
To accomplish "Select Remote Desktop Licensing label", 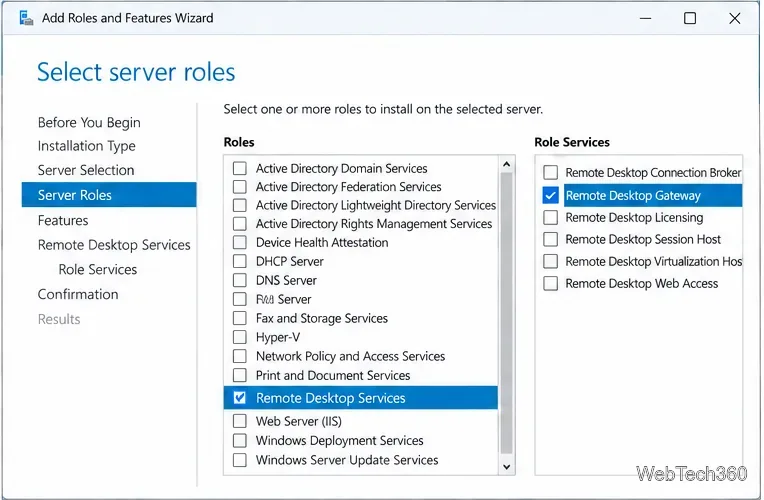I will (x=634, y=217).
